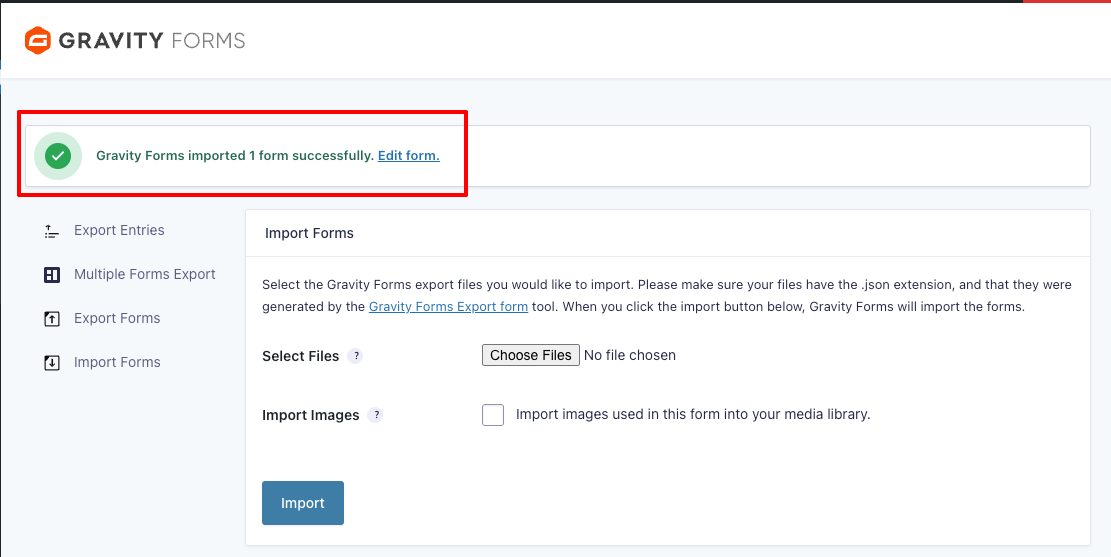Click the Gravity Forms logo icon
This screenshot has height=557, width=1111.
pyautogui.click(x=38, y=40)
